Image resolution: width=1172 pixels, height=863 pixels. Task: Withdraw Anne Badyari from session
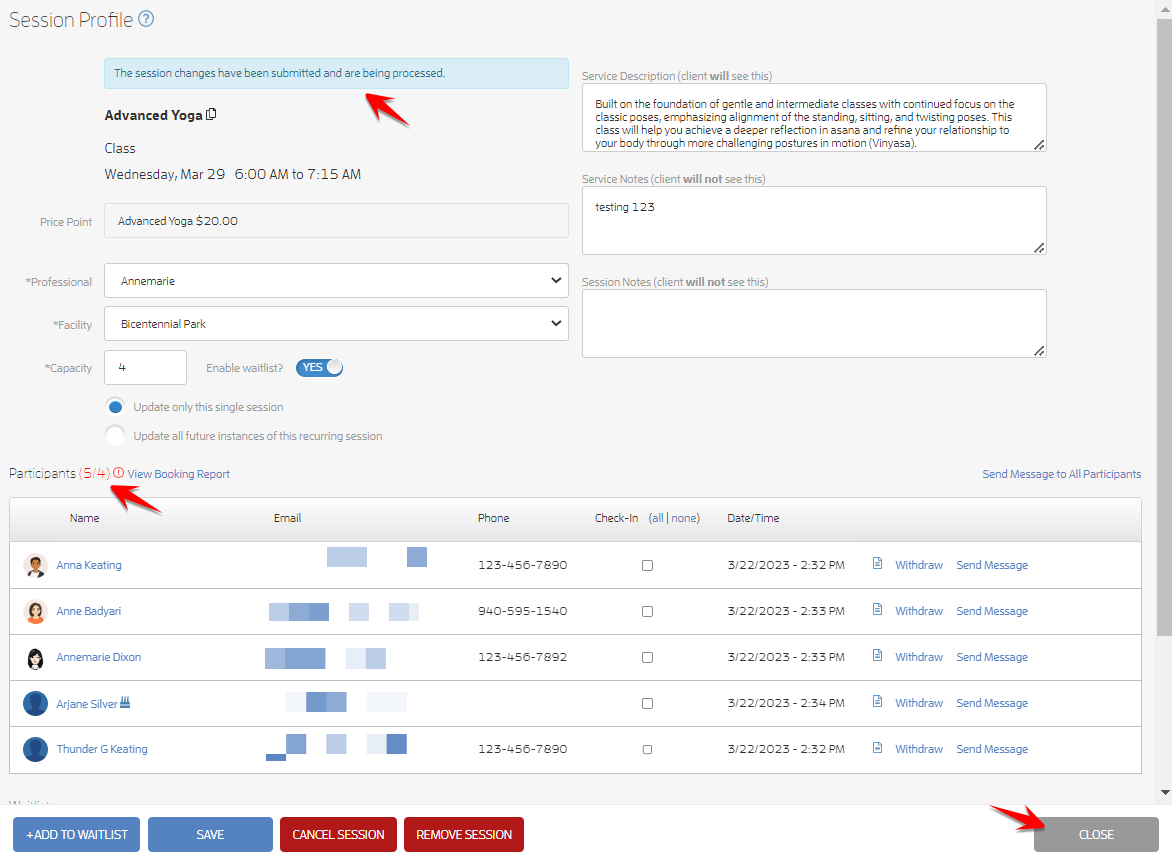(x=919, y=611)
